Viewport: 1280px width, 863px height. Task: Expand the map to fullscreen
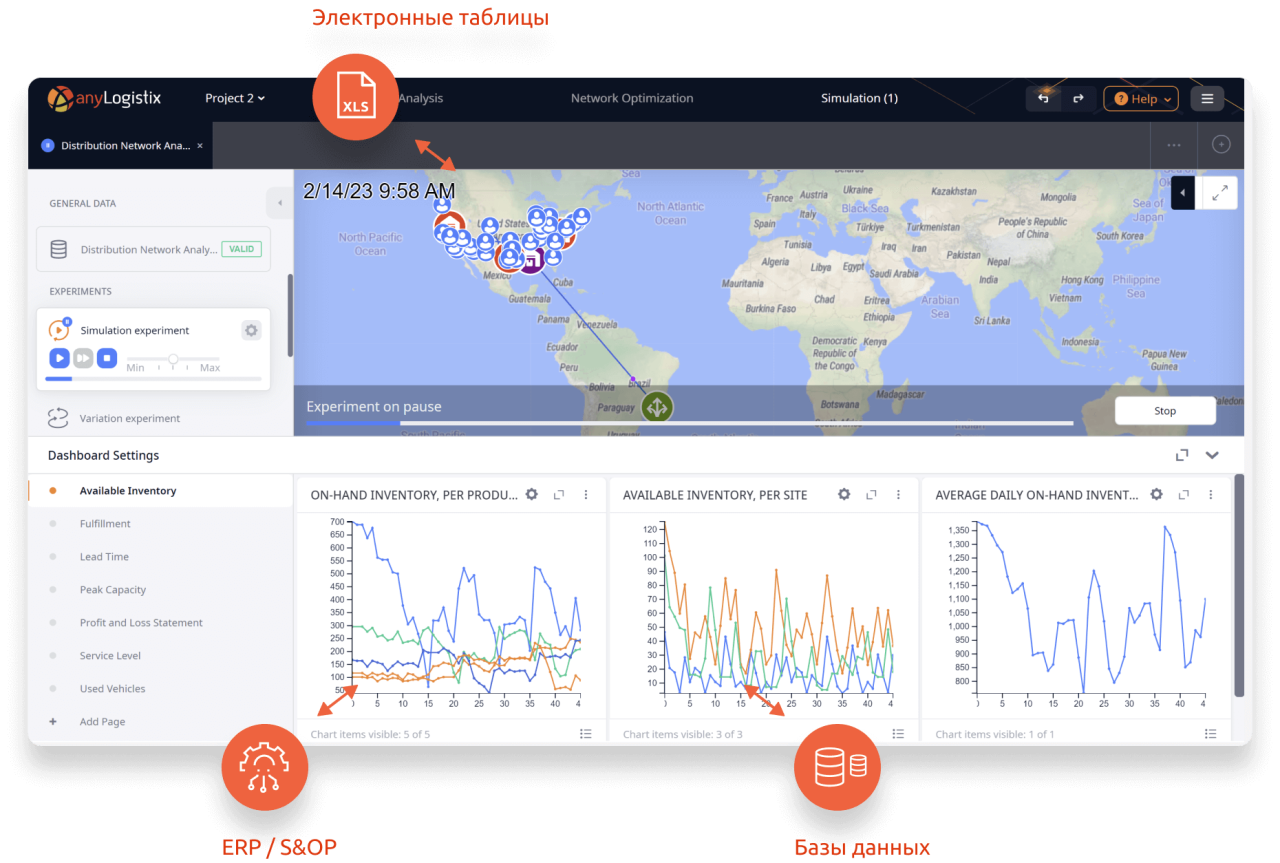click(x=1220, y=193)
